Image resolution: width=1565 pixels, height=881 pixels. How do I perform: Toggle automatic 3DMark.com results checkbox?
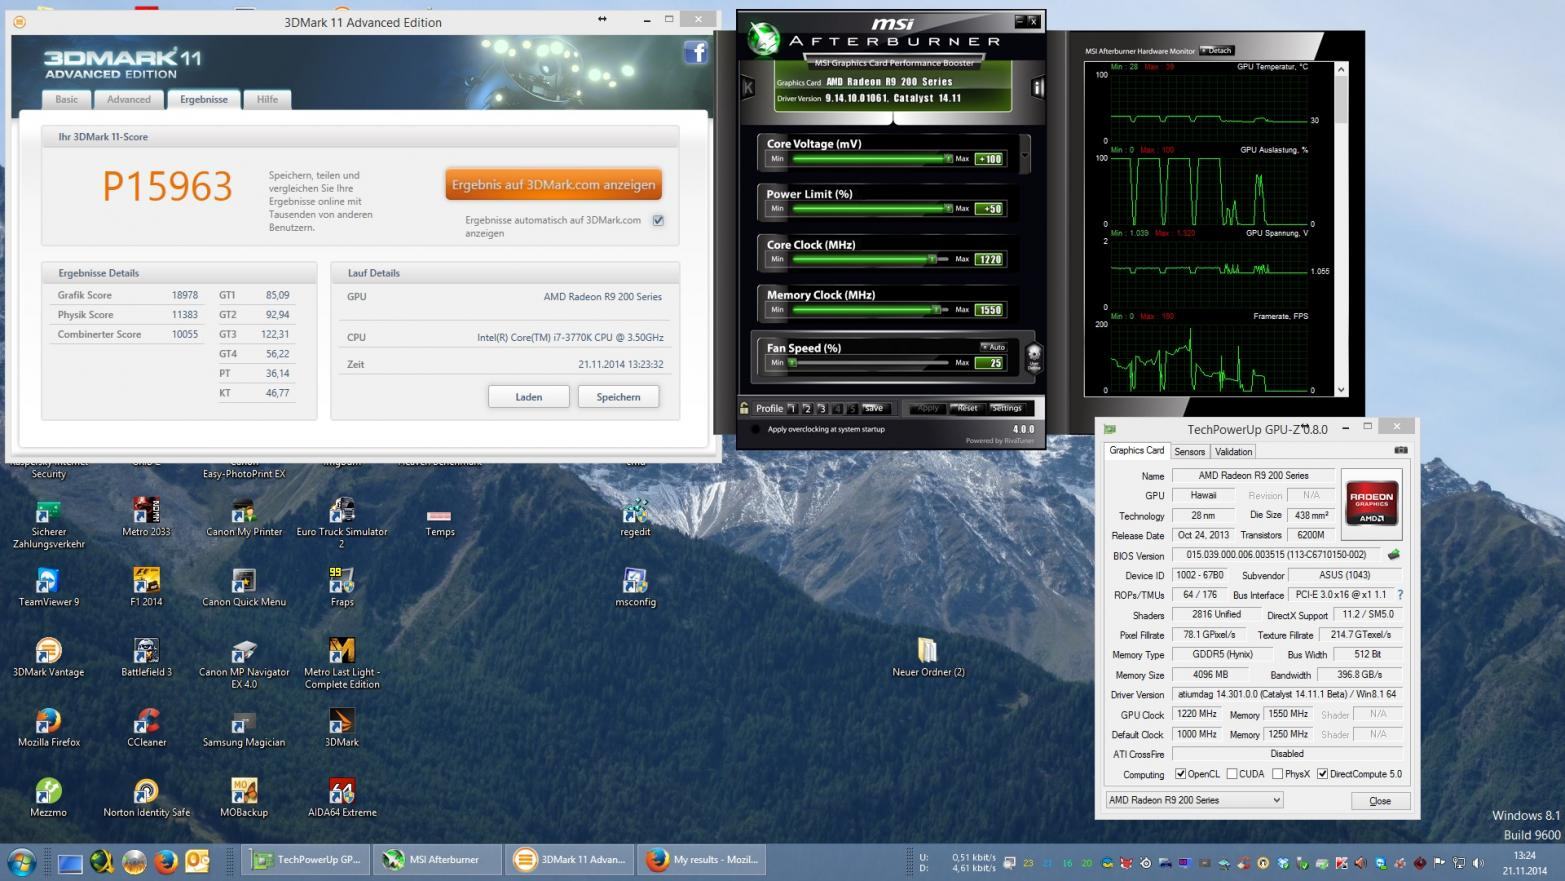(658, 220)
